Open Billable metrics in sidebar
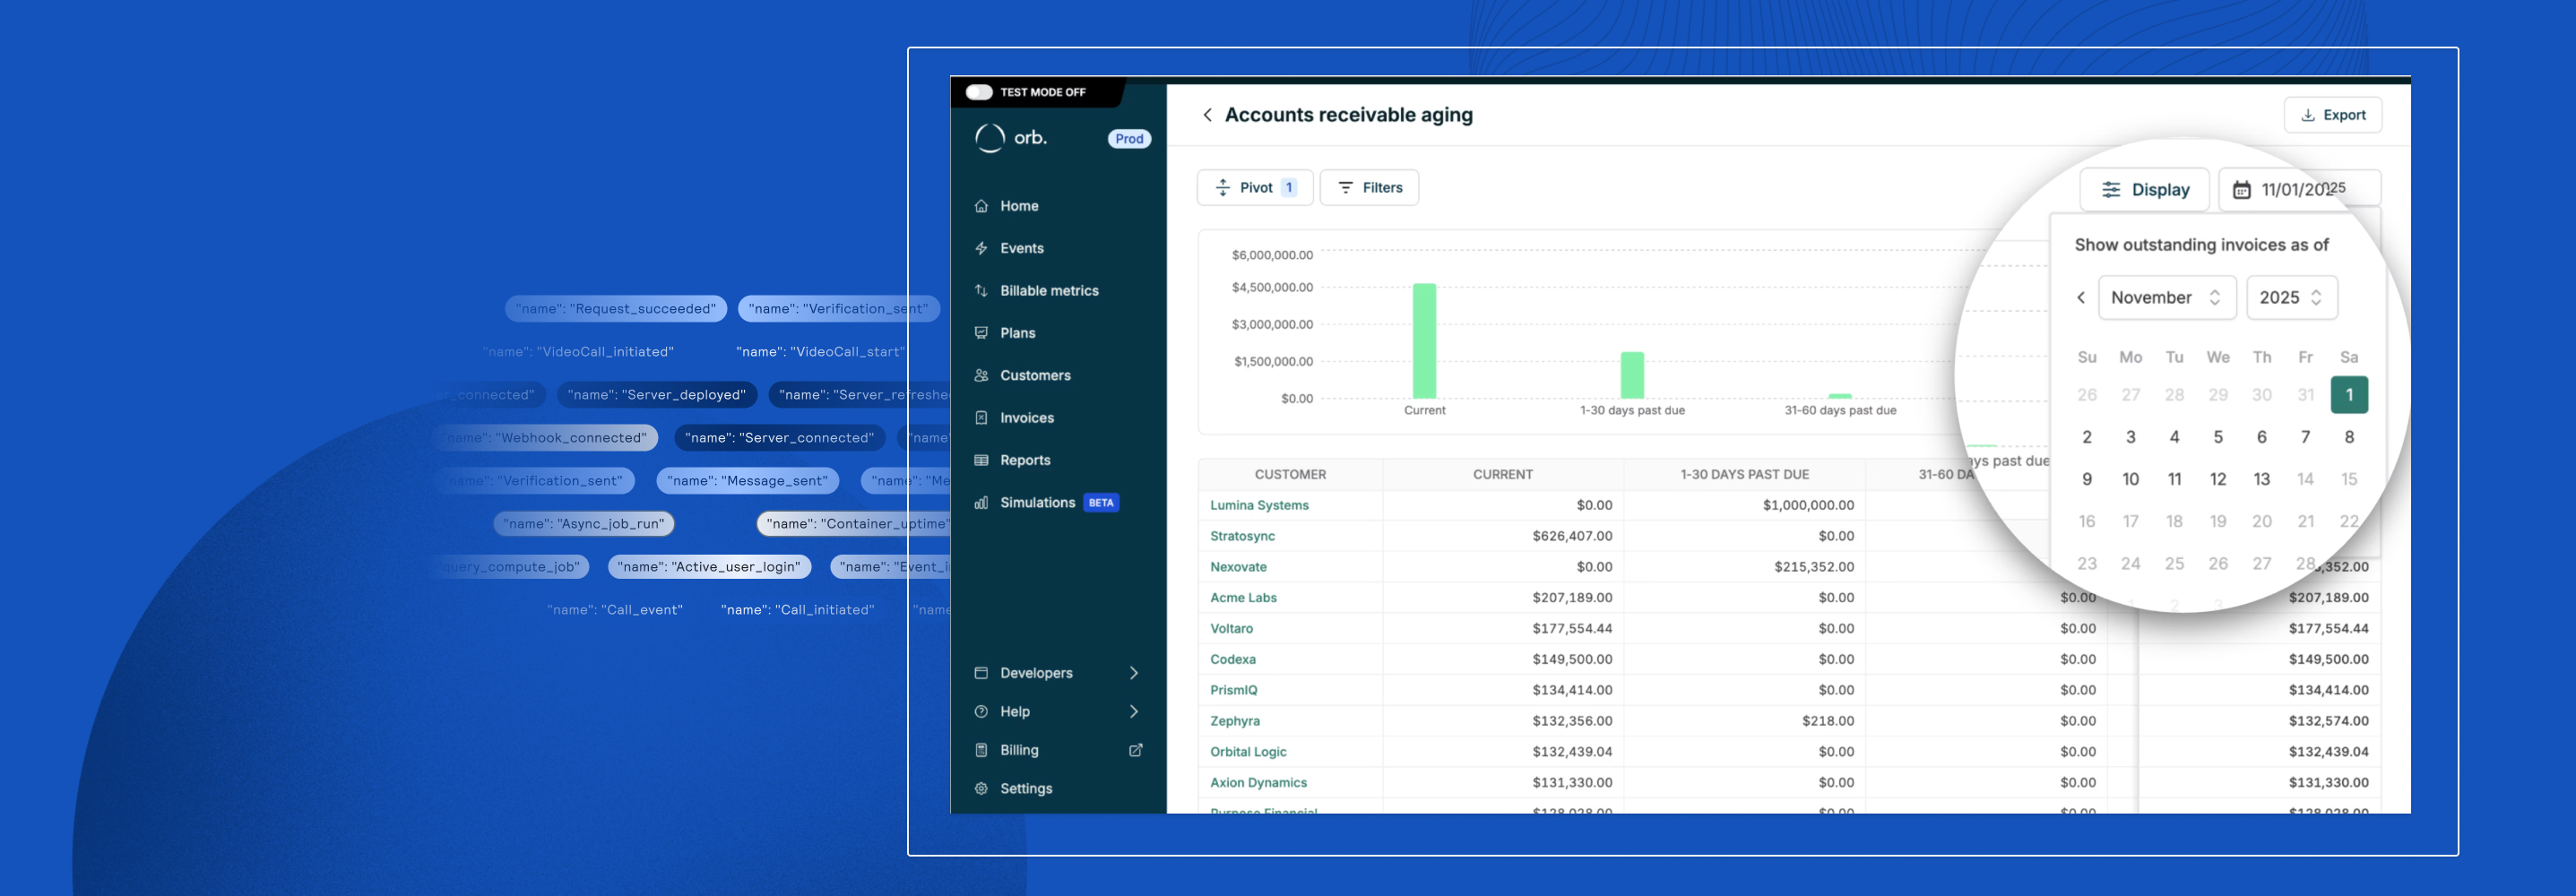 [1049, 291]
